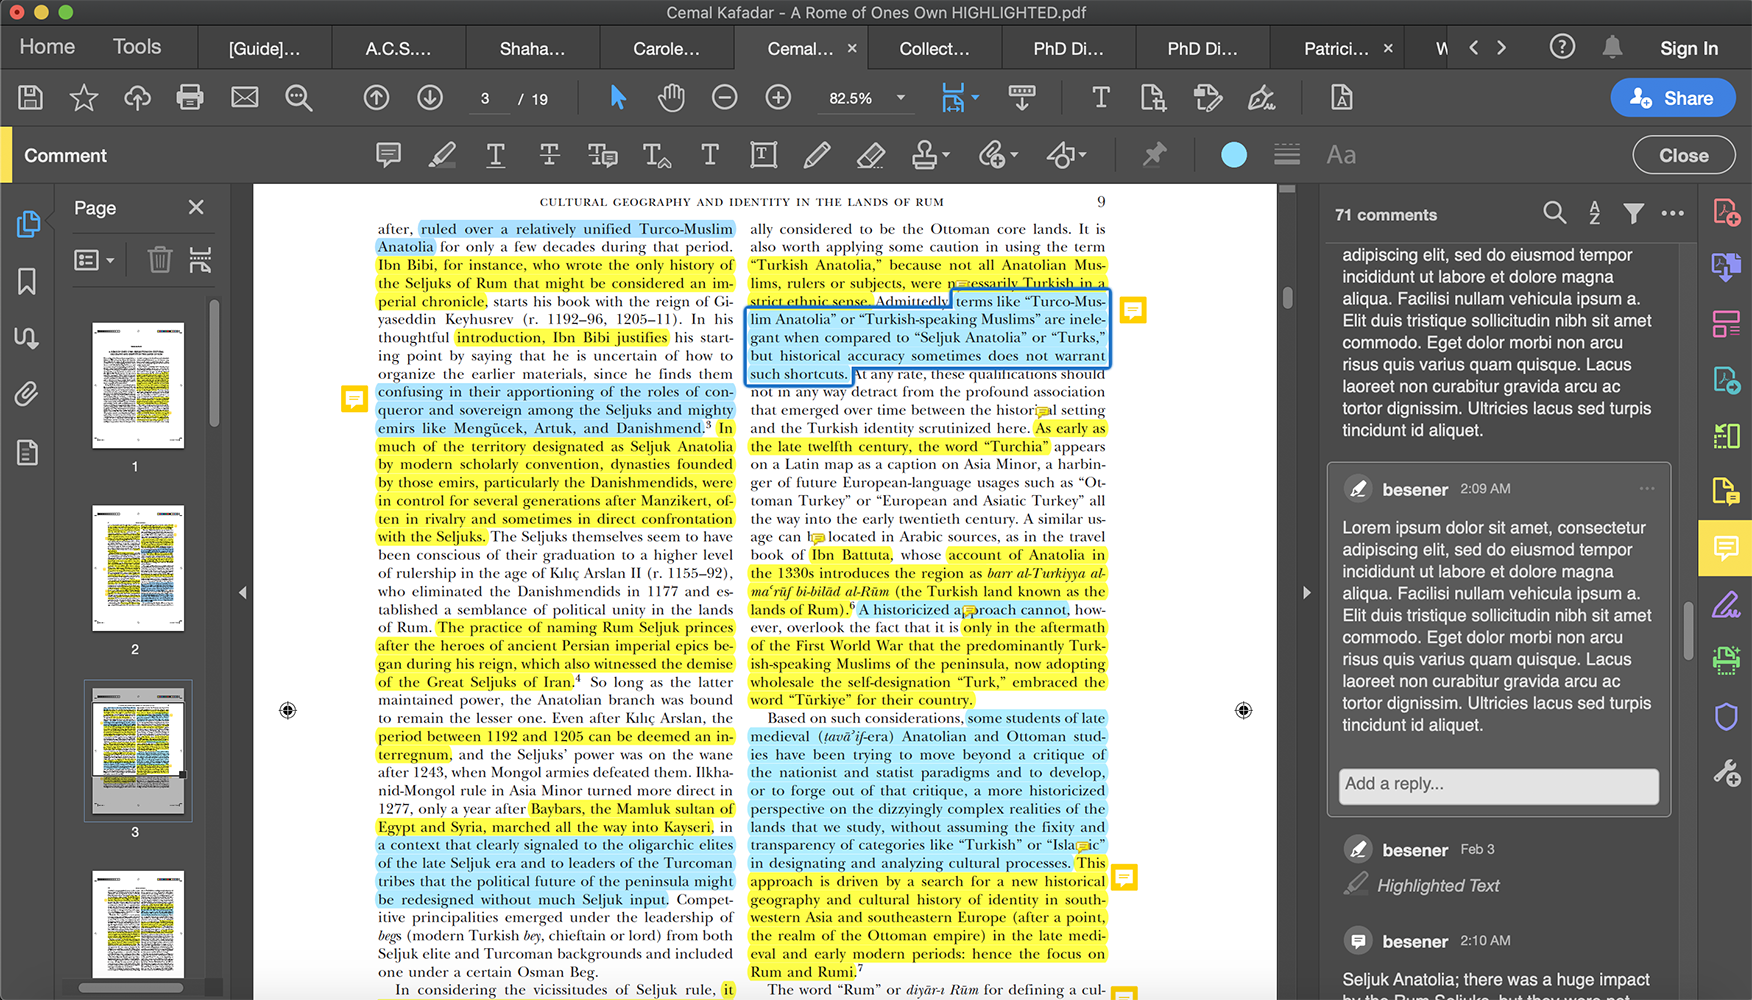Change annotation color with blue swatch

pyautogui.click(x=1233, y=154)
